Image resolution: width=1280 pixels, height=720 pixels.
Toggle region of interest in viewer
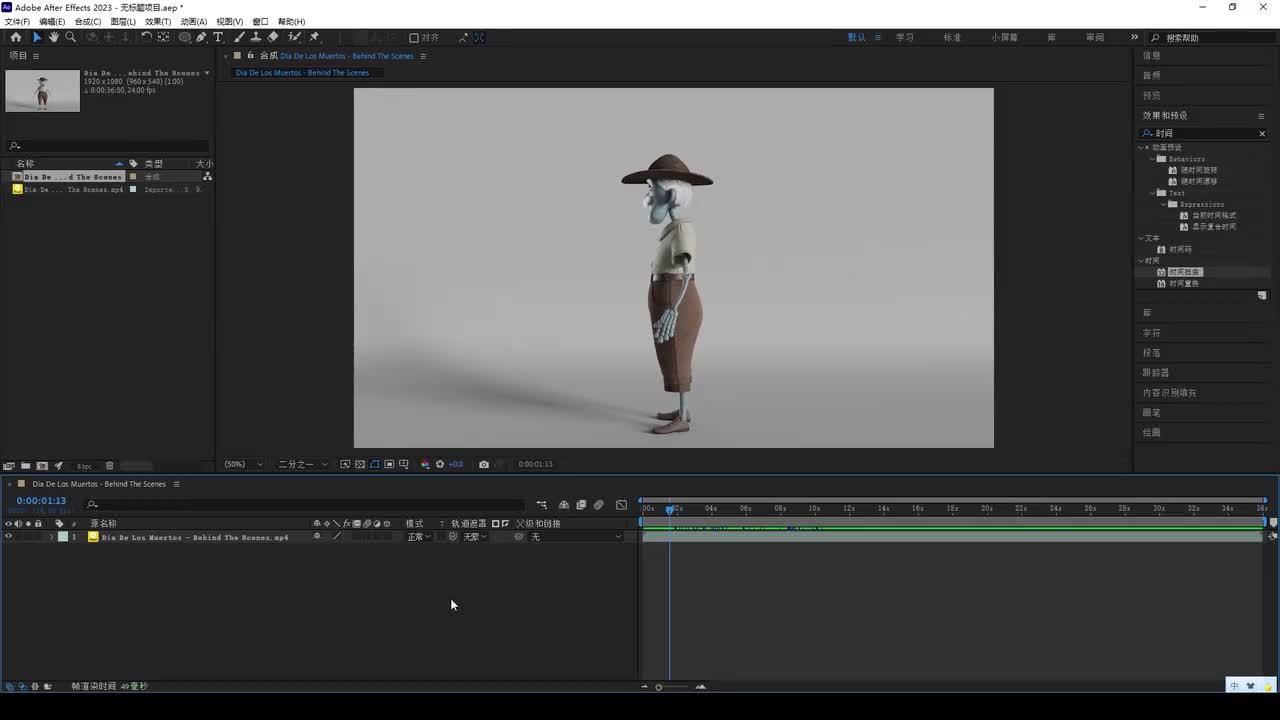pyautogui.click(x=389, y=464)
